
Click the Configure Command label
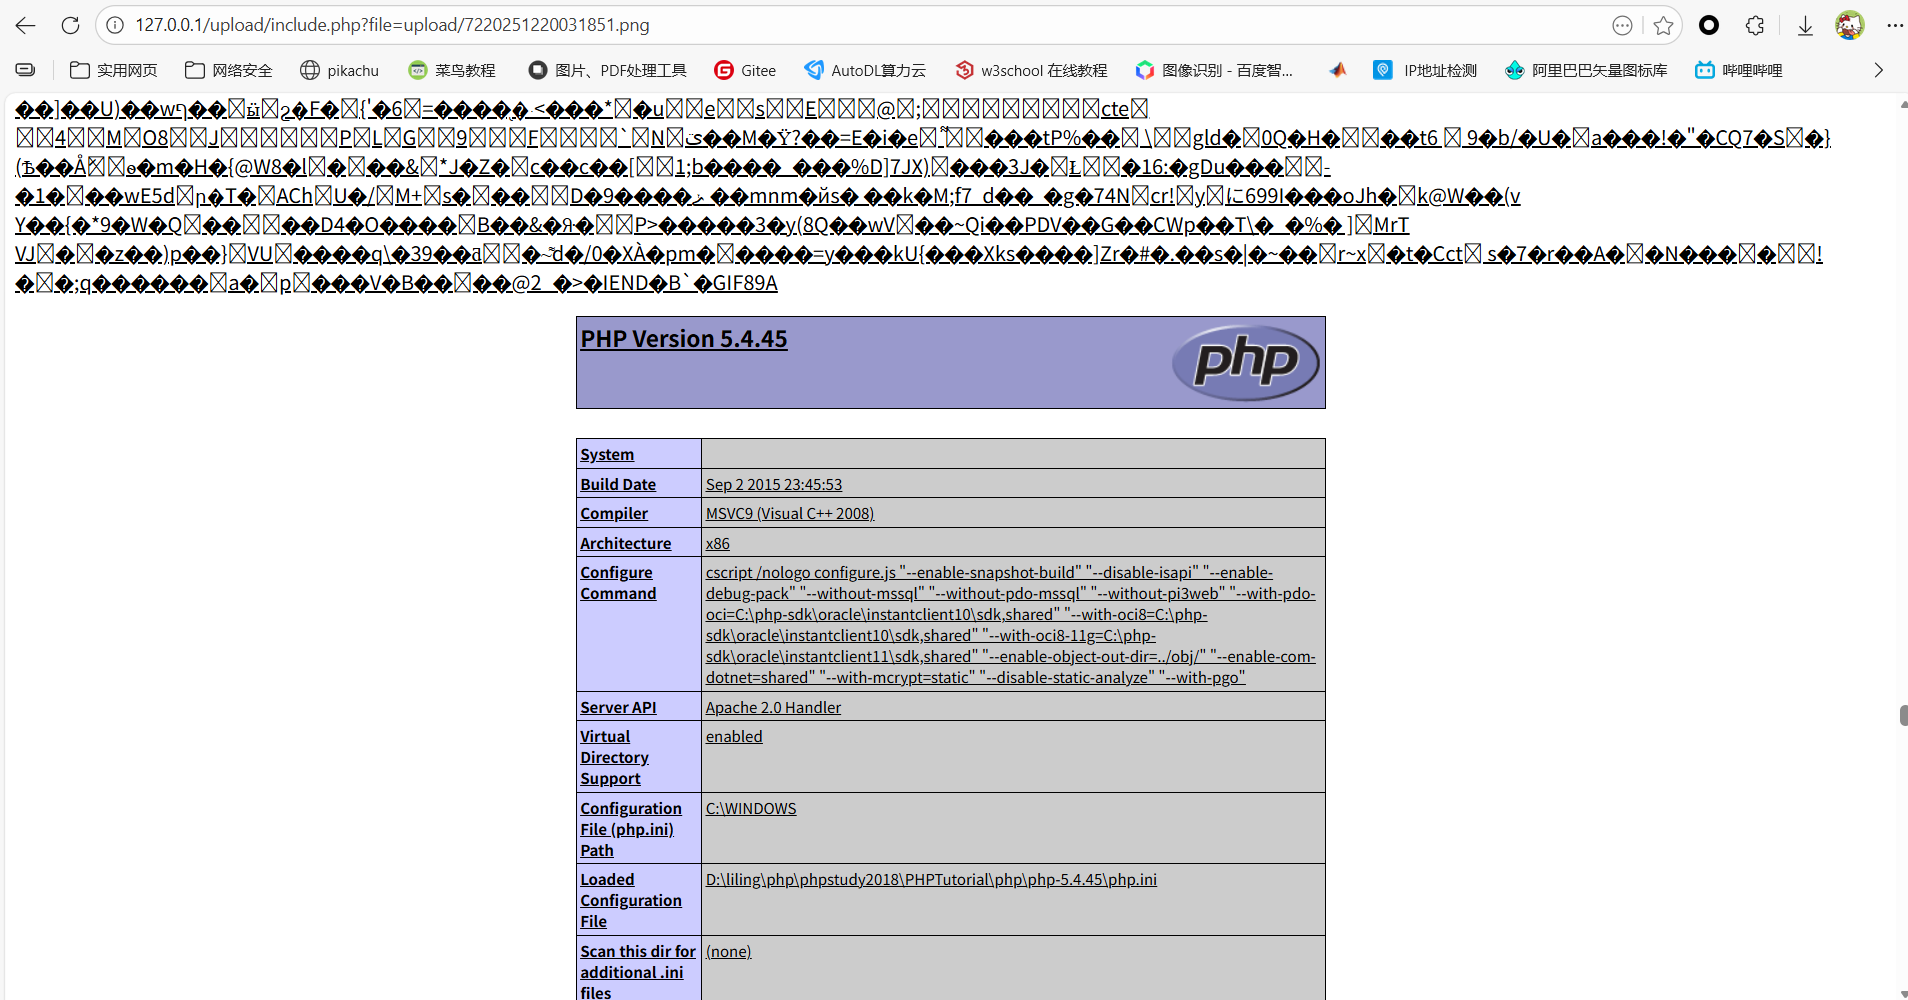click(x=618, y=583)
